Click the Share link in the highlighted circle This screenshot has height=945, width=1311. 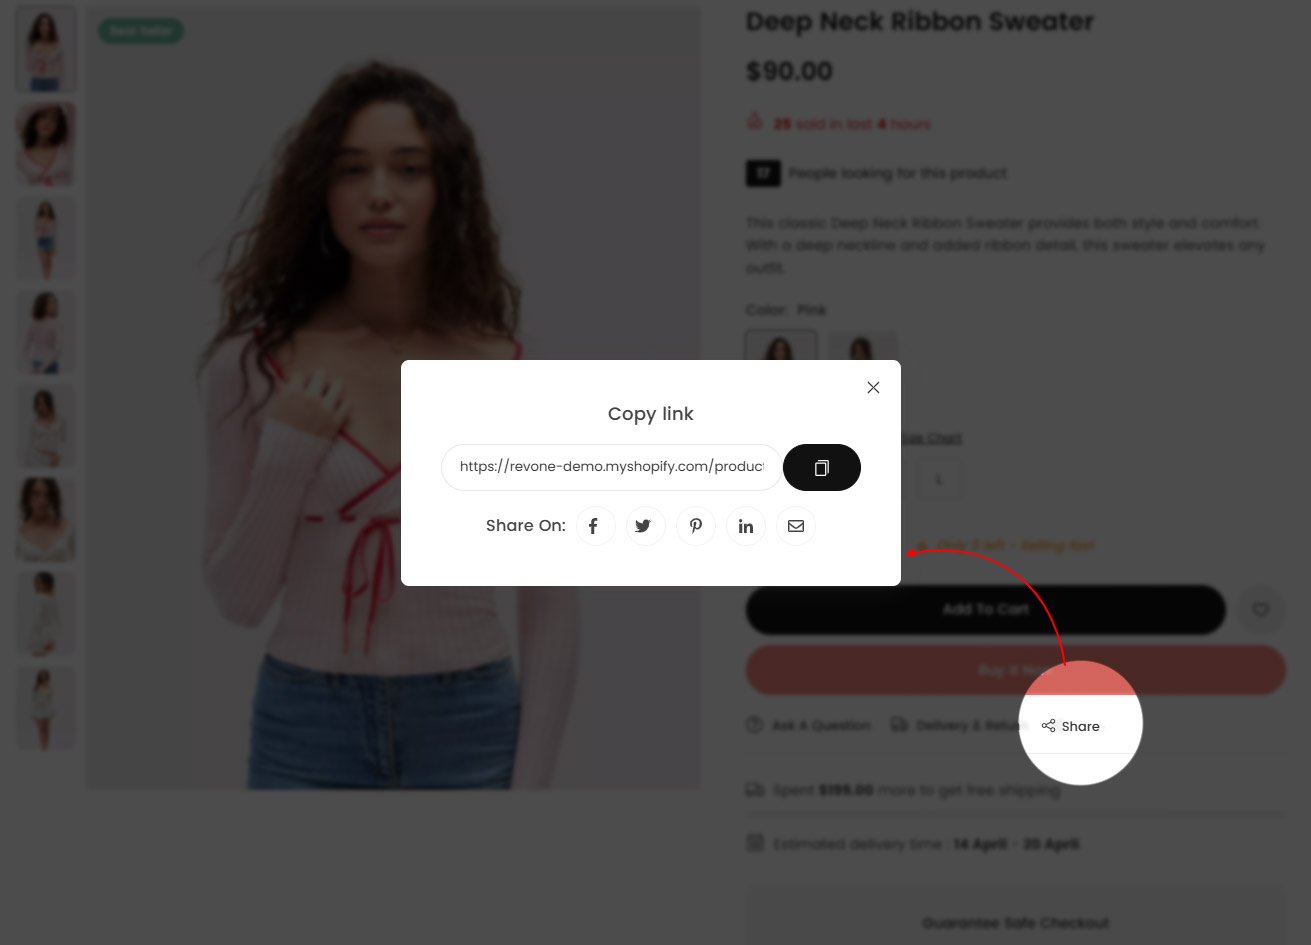(x=1070, y=726)
